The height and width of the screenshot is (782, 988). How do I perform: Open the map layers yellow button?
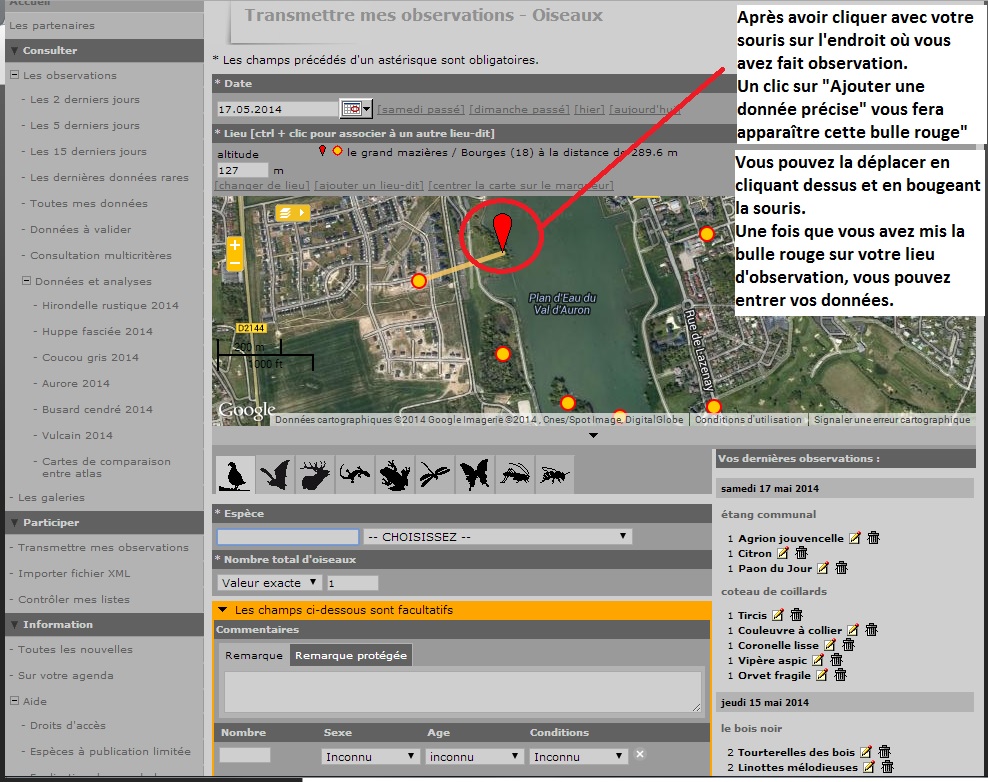tap(292, 213)
